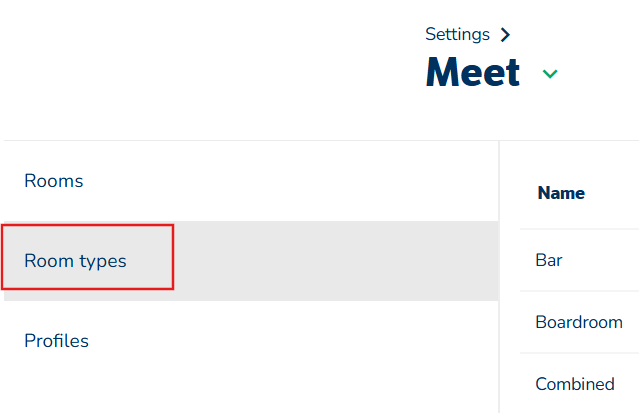This screenshot has height=413, width=639.
Task: Select the Meet page title
Action: [473, 72]
